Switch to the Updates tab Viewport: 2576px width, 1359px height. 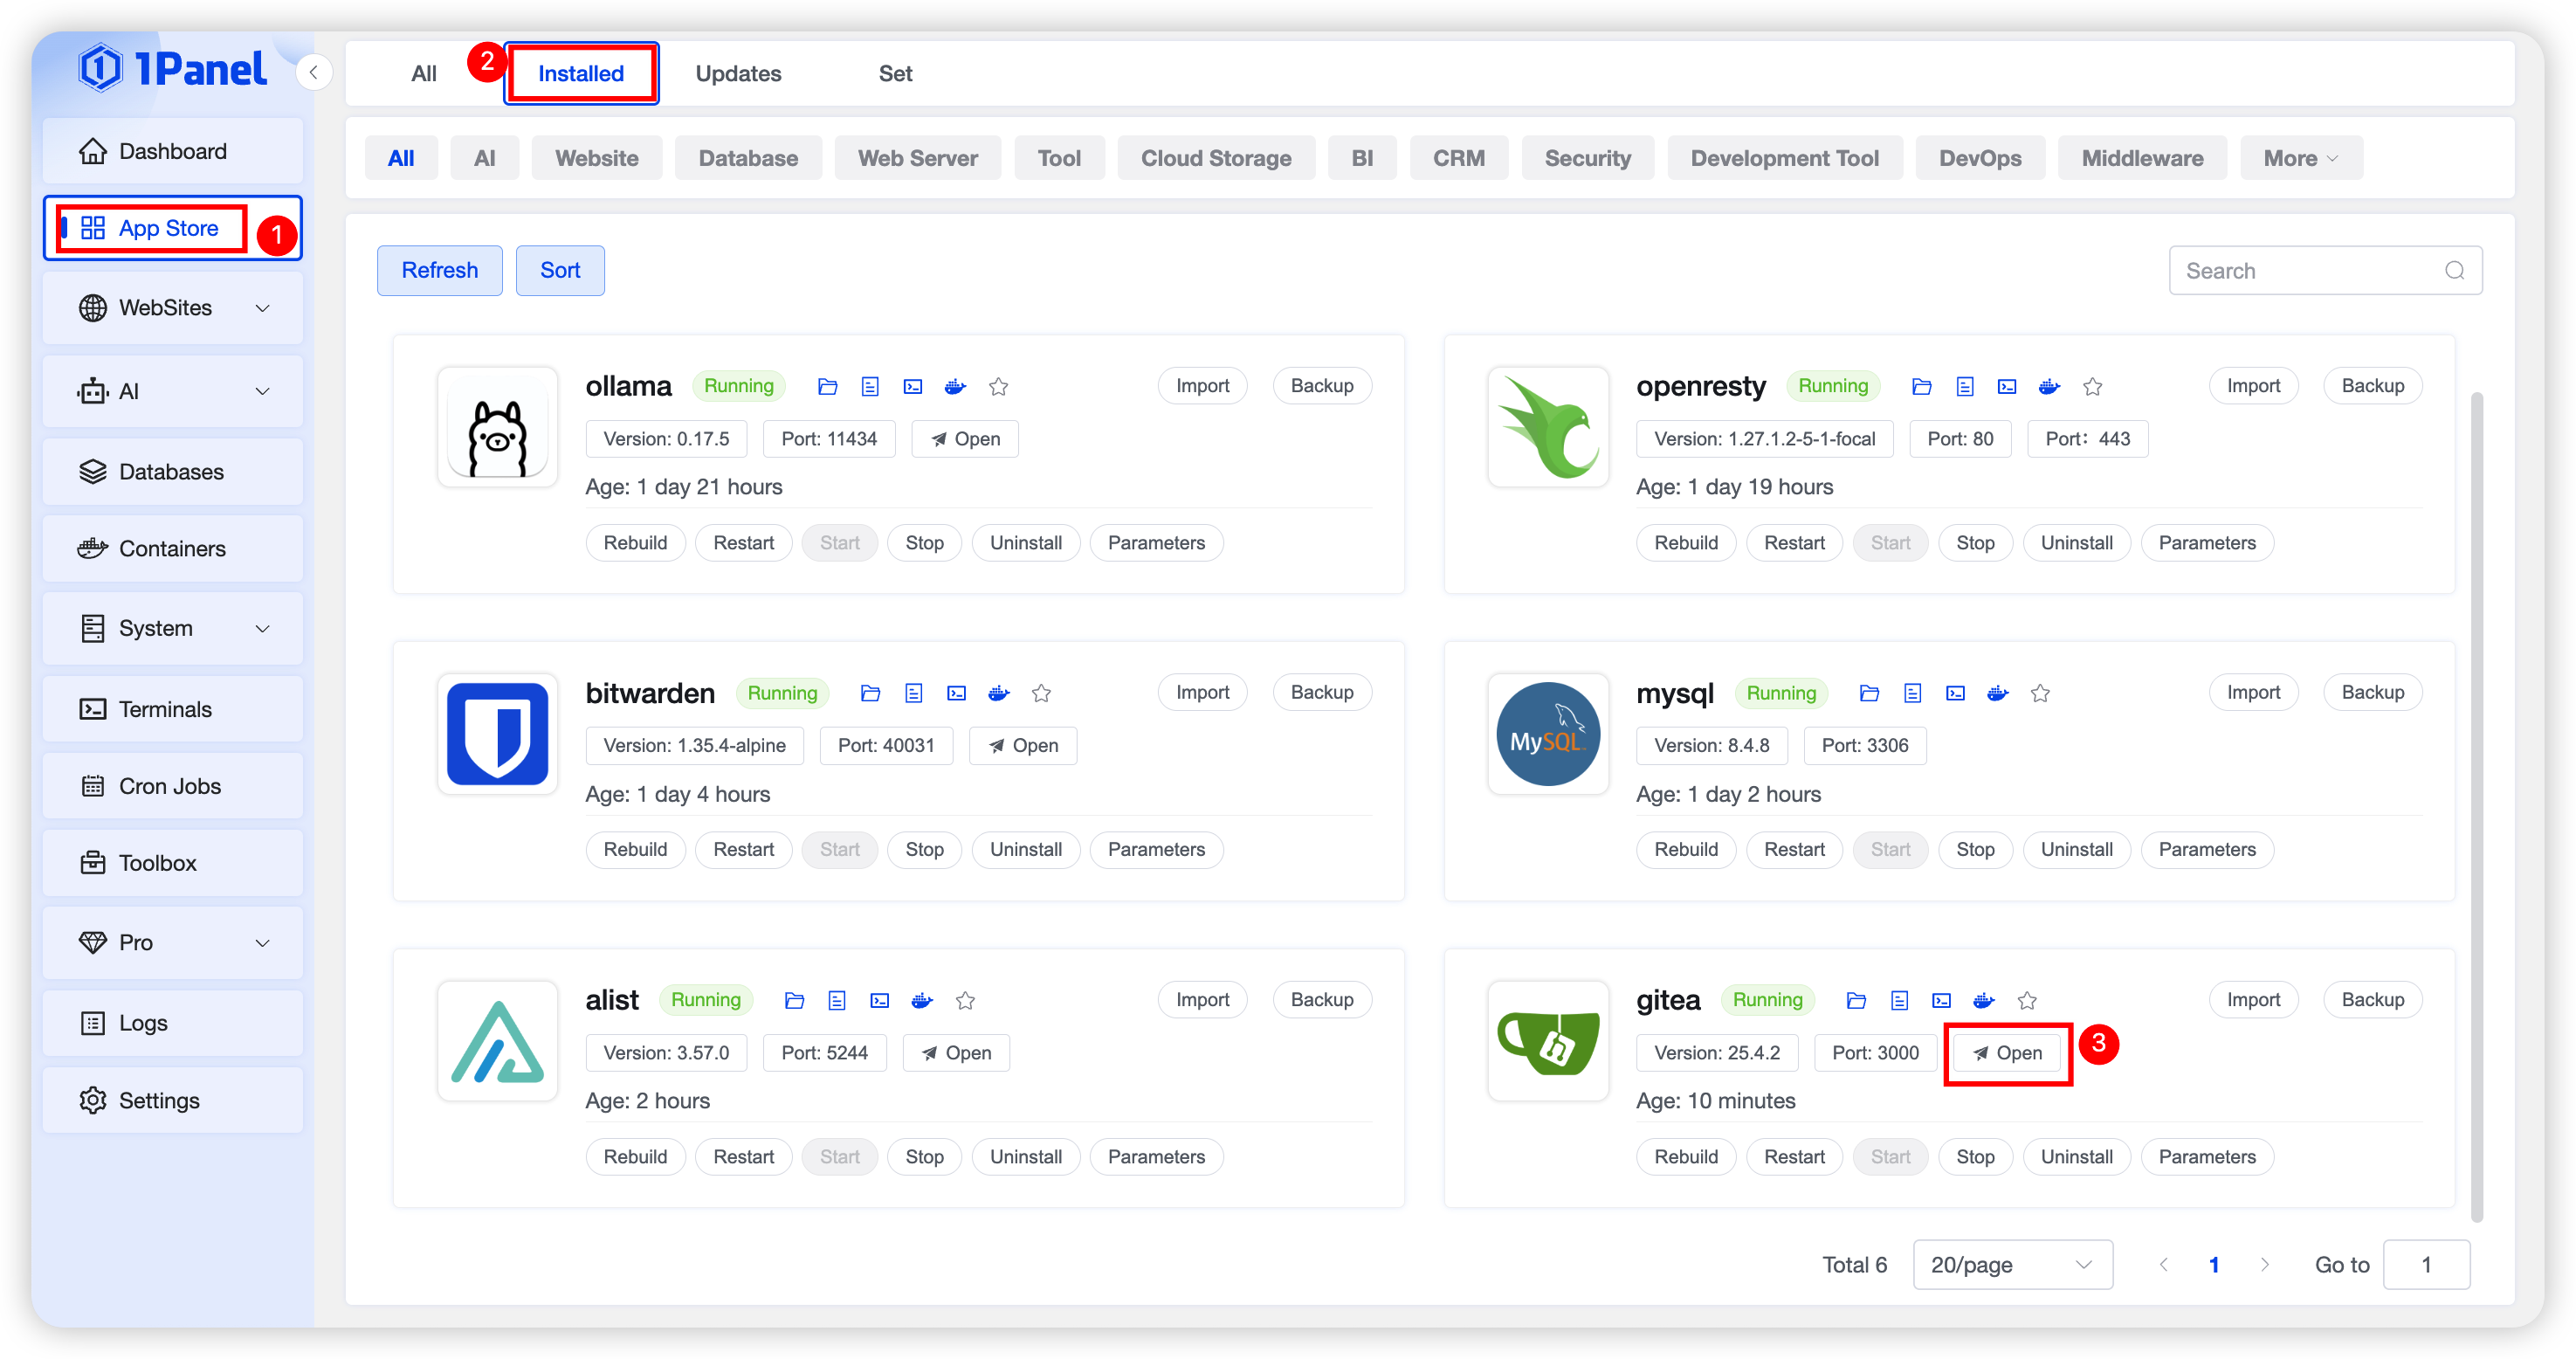pyautogui.click(x=738, y=73)
